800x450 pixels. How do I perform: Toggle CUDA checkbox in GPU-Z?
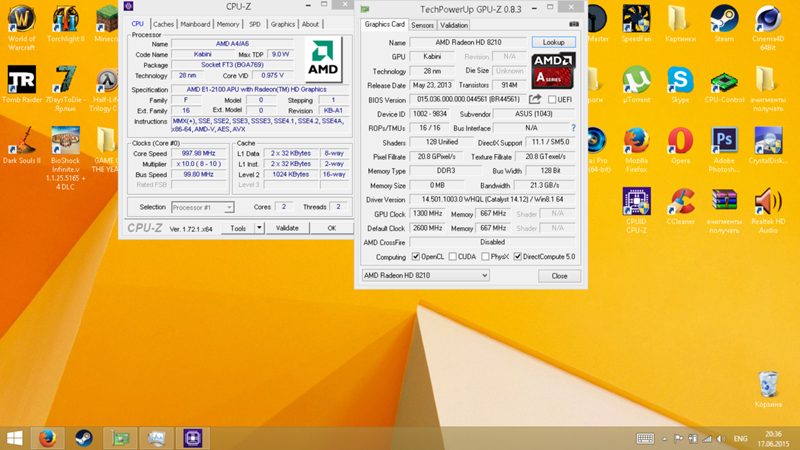pos(453,257)
